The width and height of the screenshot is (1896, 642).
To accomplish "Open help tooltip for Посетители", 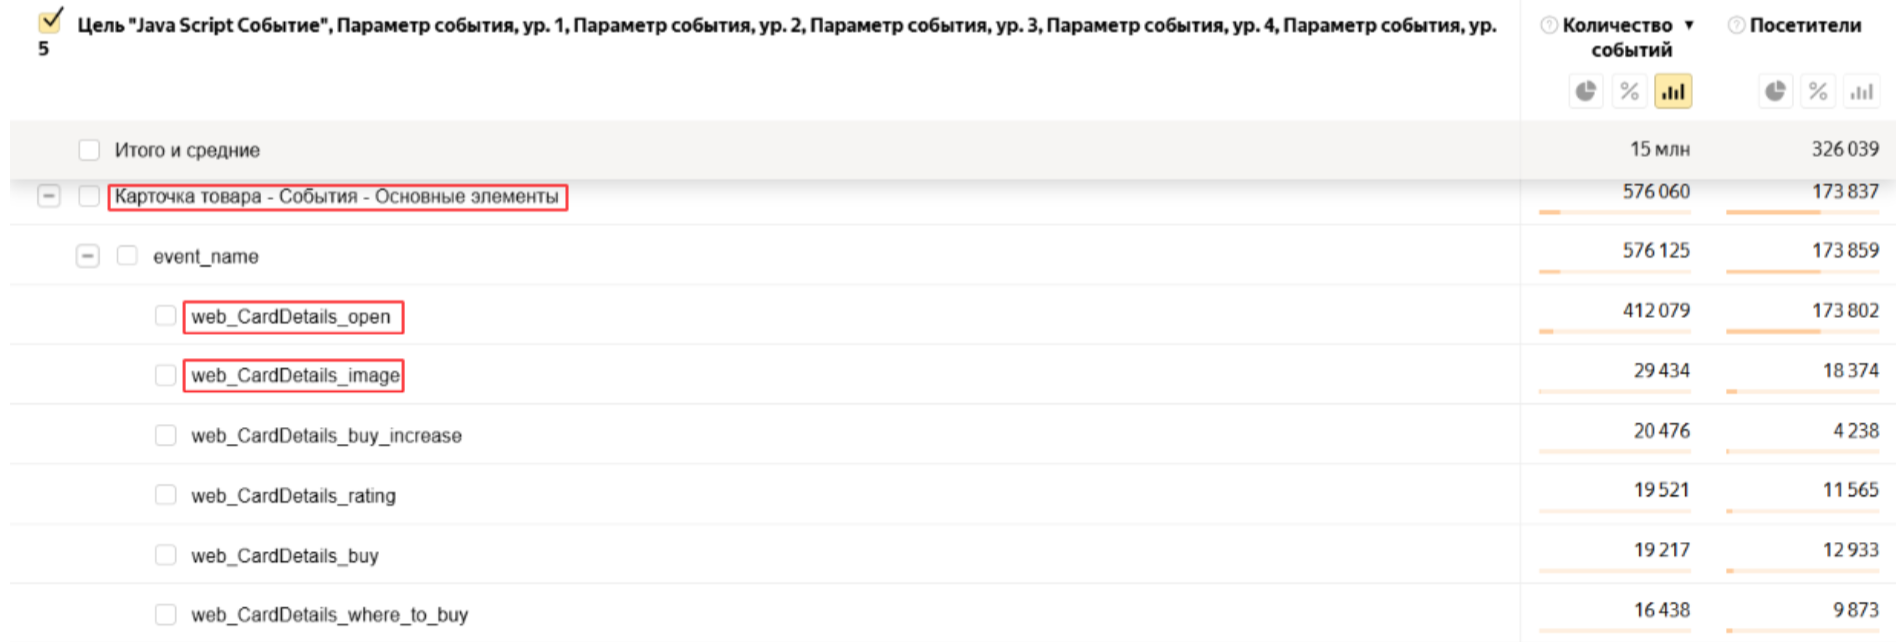I will coord(1737,25).
